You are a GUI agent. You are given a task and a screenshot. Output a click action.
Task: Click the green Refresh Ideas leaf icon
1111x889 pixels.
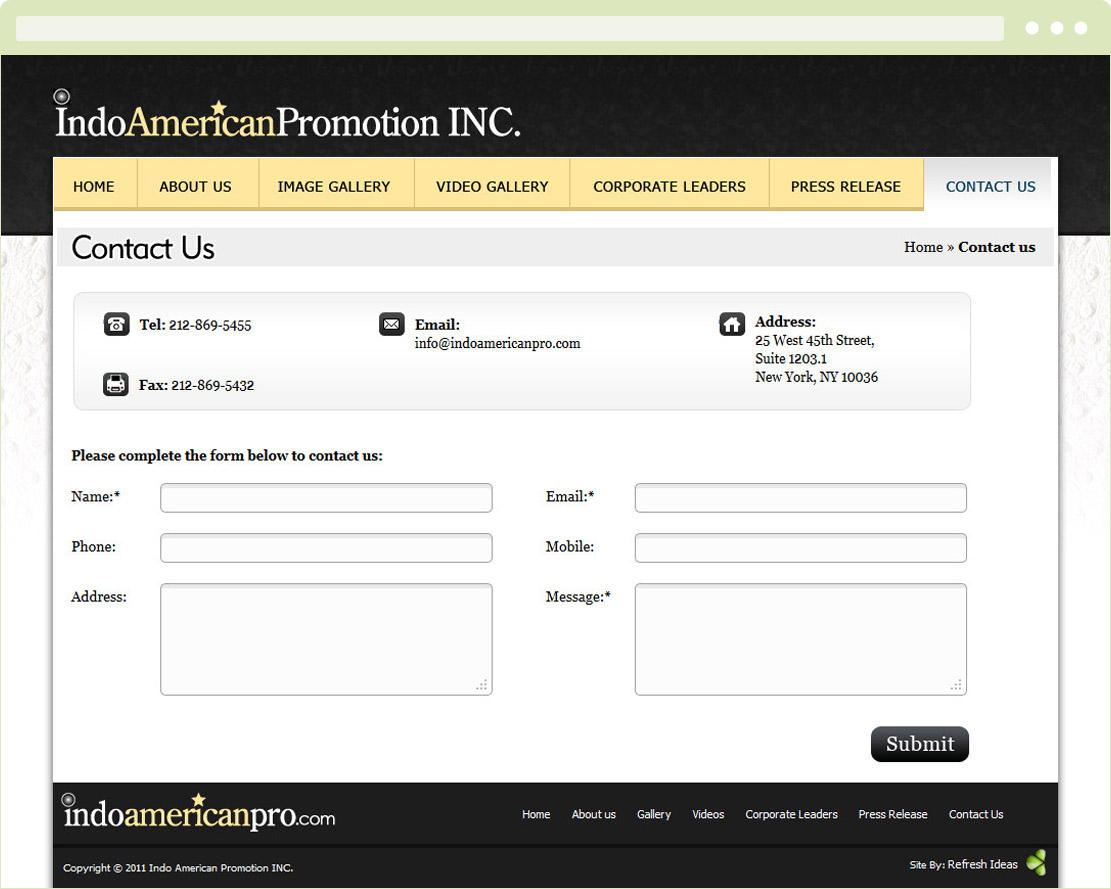coord(1037,863)
